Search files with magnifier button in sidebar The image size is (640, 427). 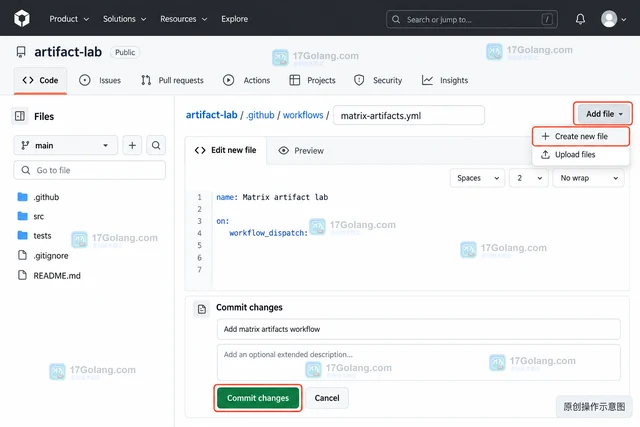click(x=156, y=145)
